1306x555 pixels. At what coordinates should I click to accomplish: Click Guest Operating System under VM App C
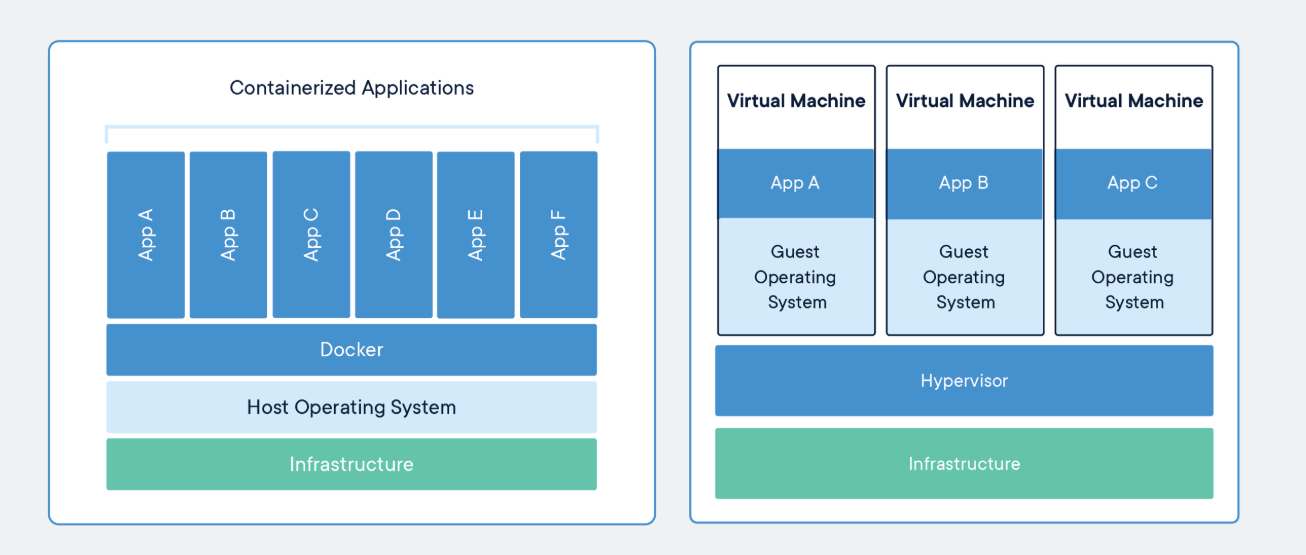pyautogui.click(x=1133, y=277)
